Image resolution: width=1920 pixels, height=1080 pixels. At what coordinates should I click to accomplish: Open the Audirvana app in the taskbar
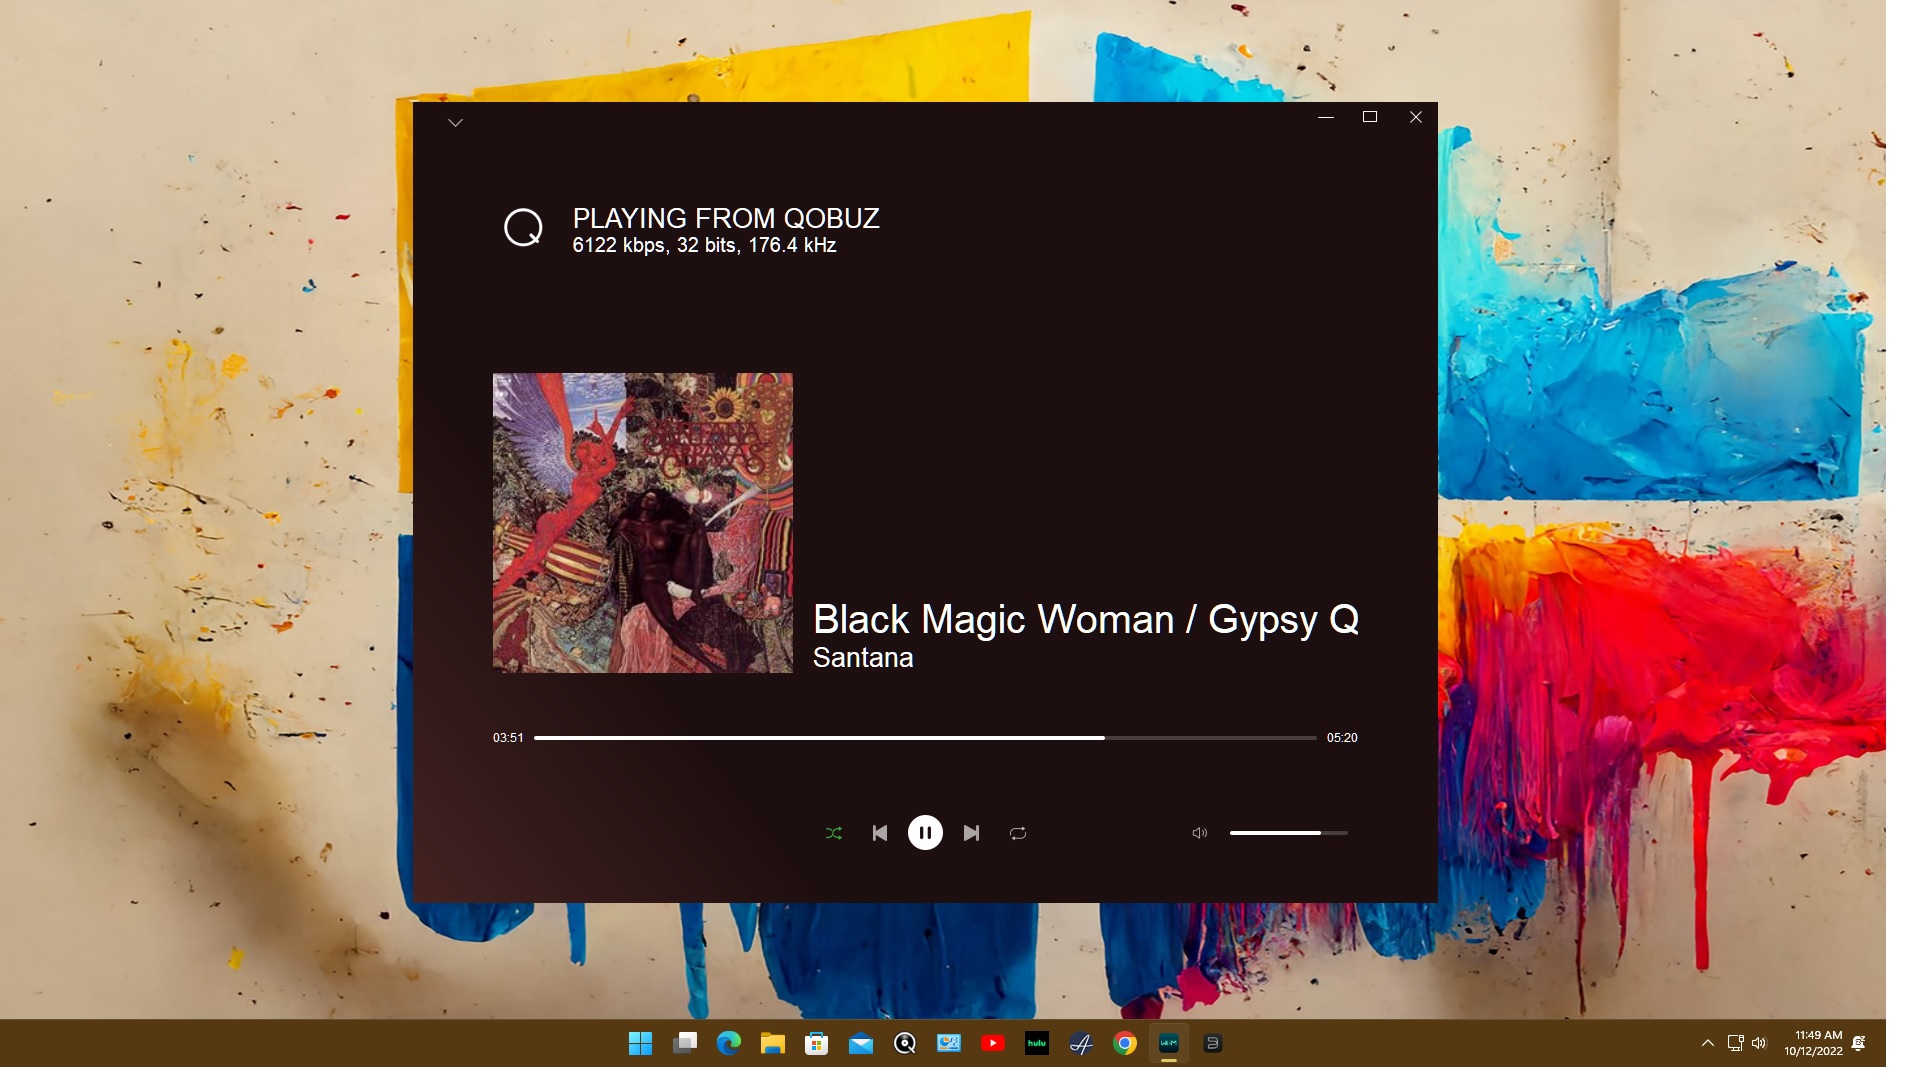1081,1044
